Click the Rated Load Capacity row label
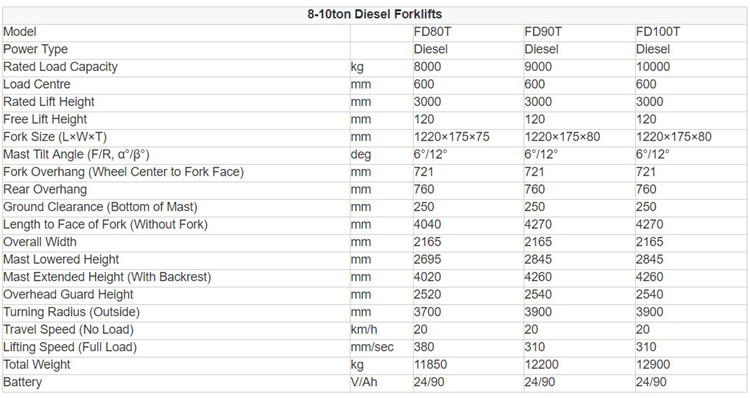The height and width of the screenshot is (398, 750). 60,67
